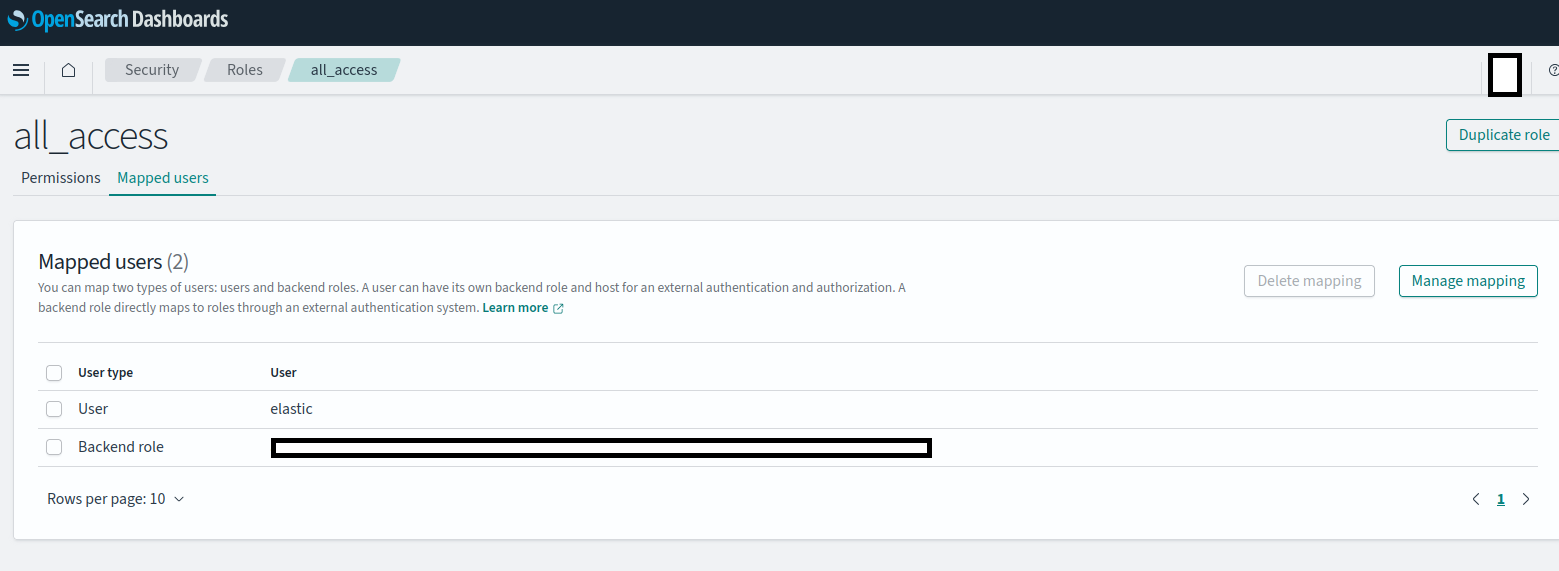Go to previous page arrow

[x=1476, y=499]
